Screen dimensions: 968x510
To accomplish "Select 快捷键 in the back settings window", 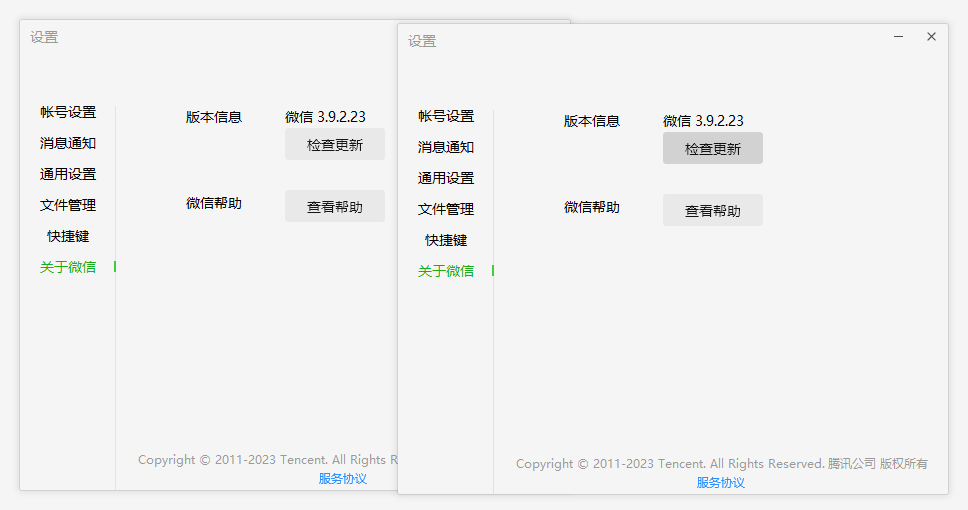I will tap(68, 236).
